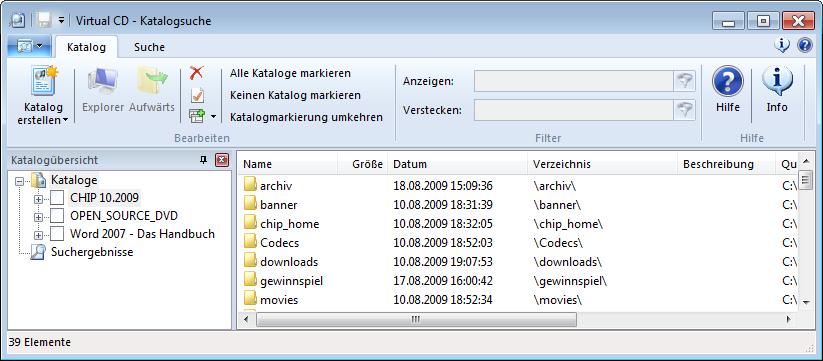Select CHIP 10.2009 catalog label

coord(104,198)
